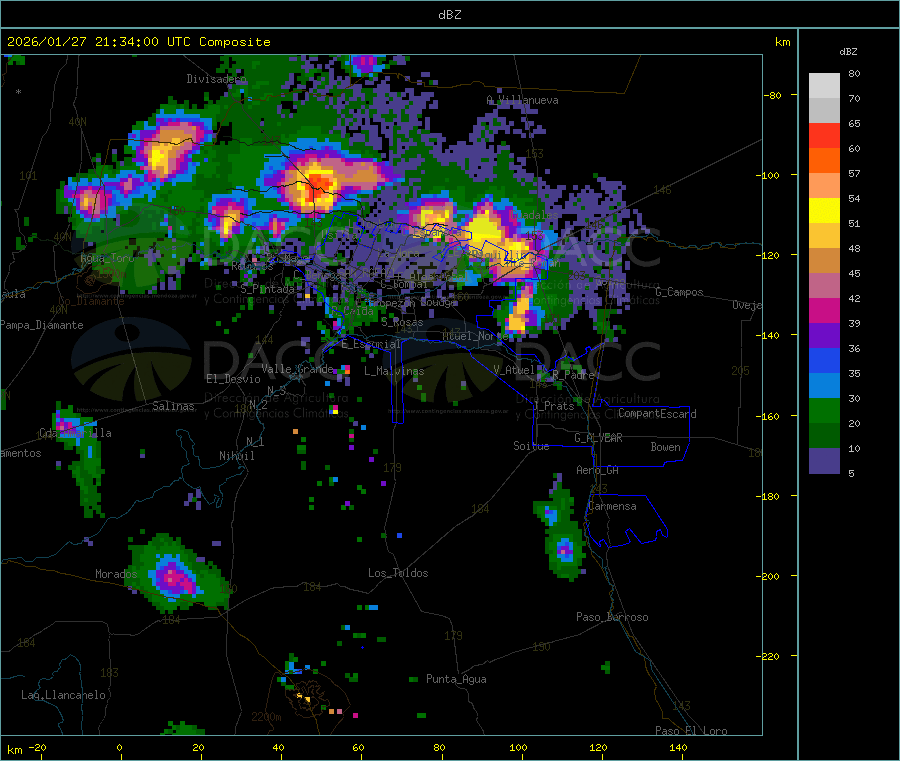Click the 'J_Prats' place label
Viewport: 900px width, 761px height.
[x=554, y=405]
